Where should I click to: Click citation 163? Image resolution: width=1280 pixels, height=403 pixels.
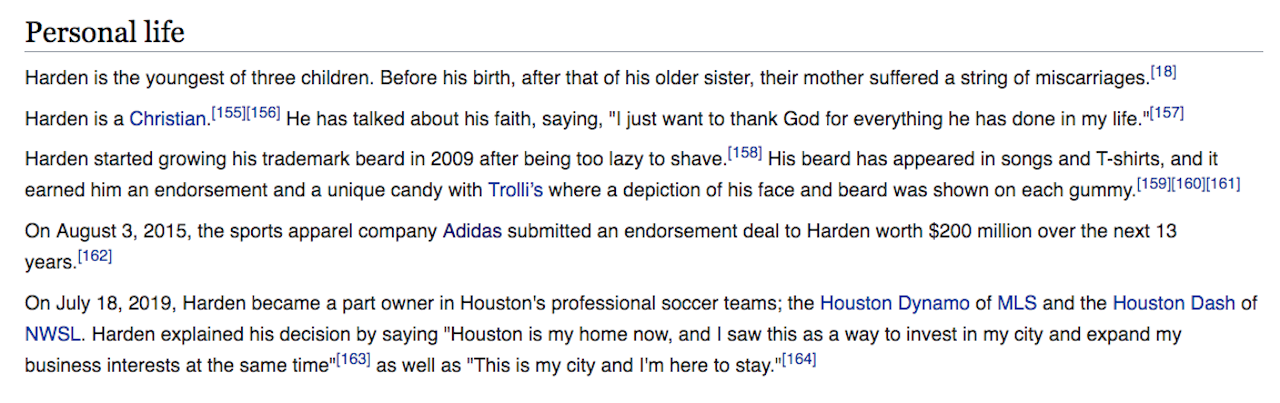[353, 359]
